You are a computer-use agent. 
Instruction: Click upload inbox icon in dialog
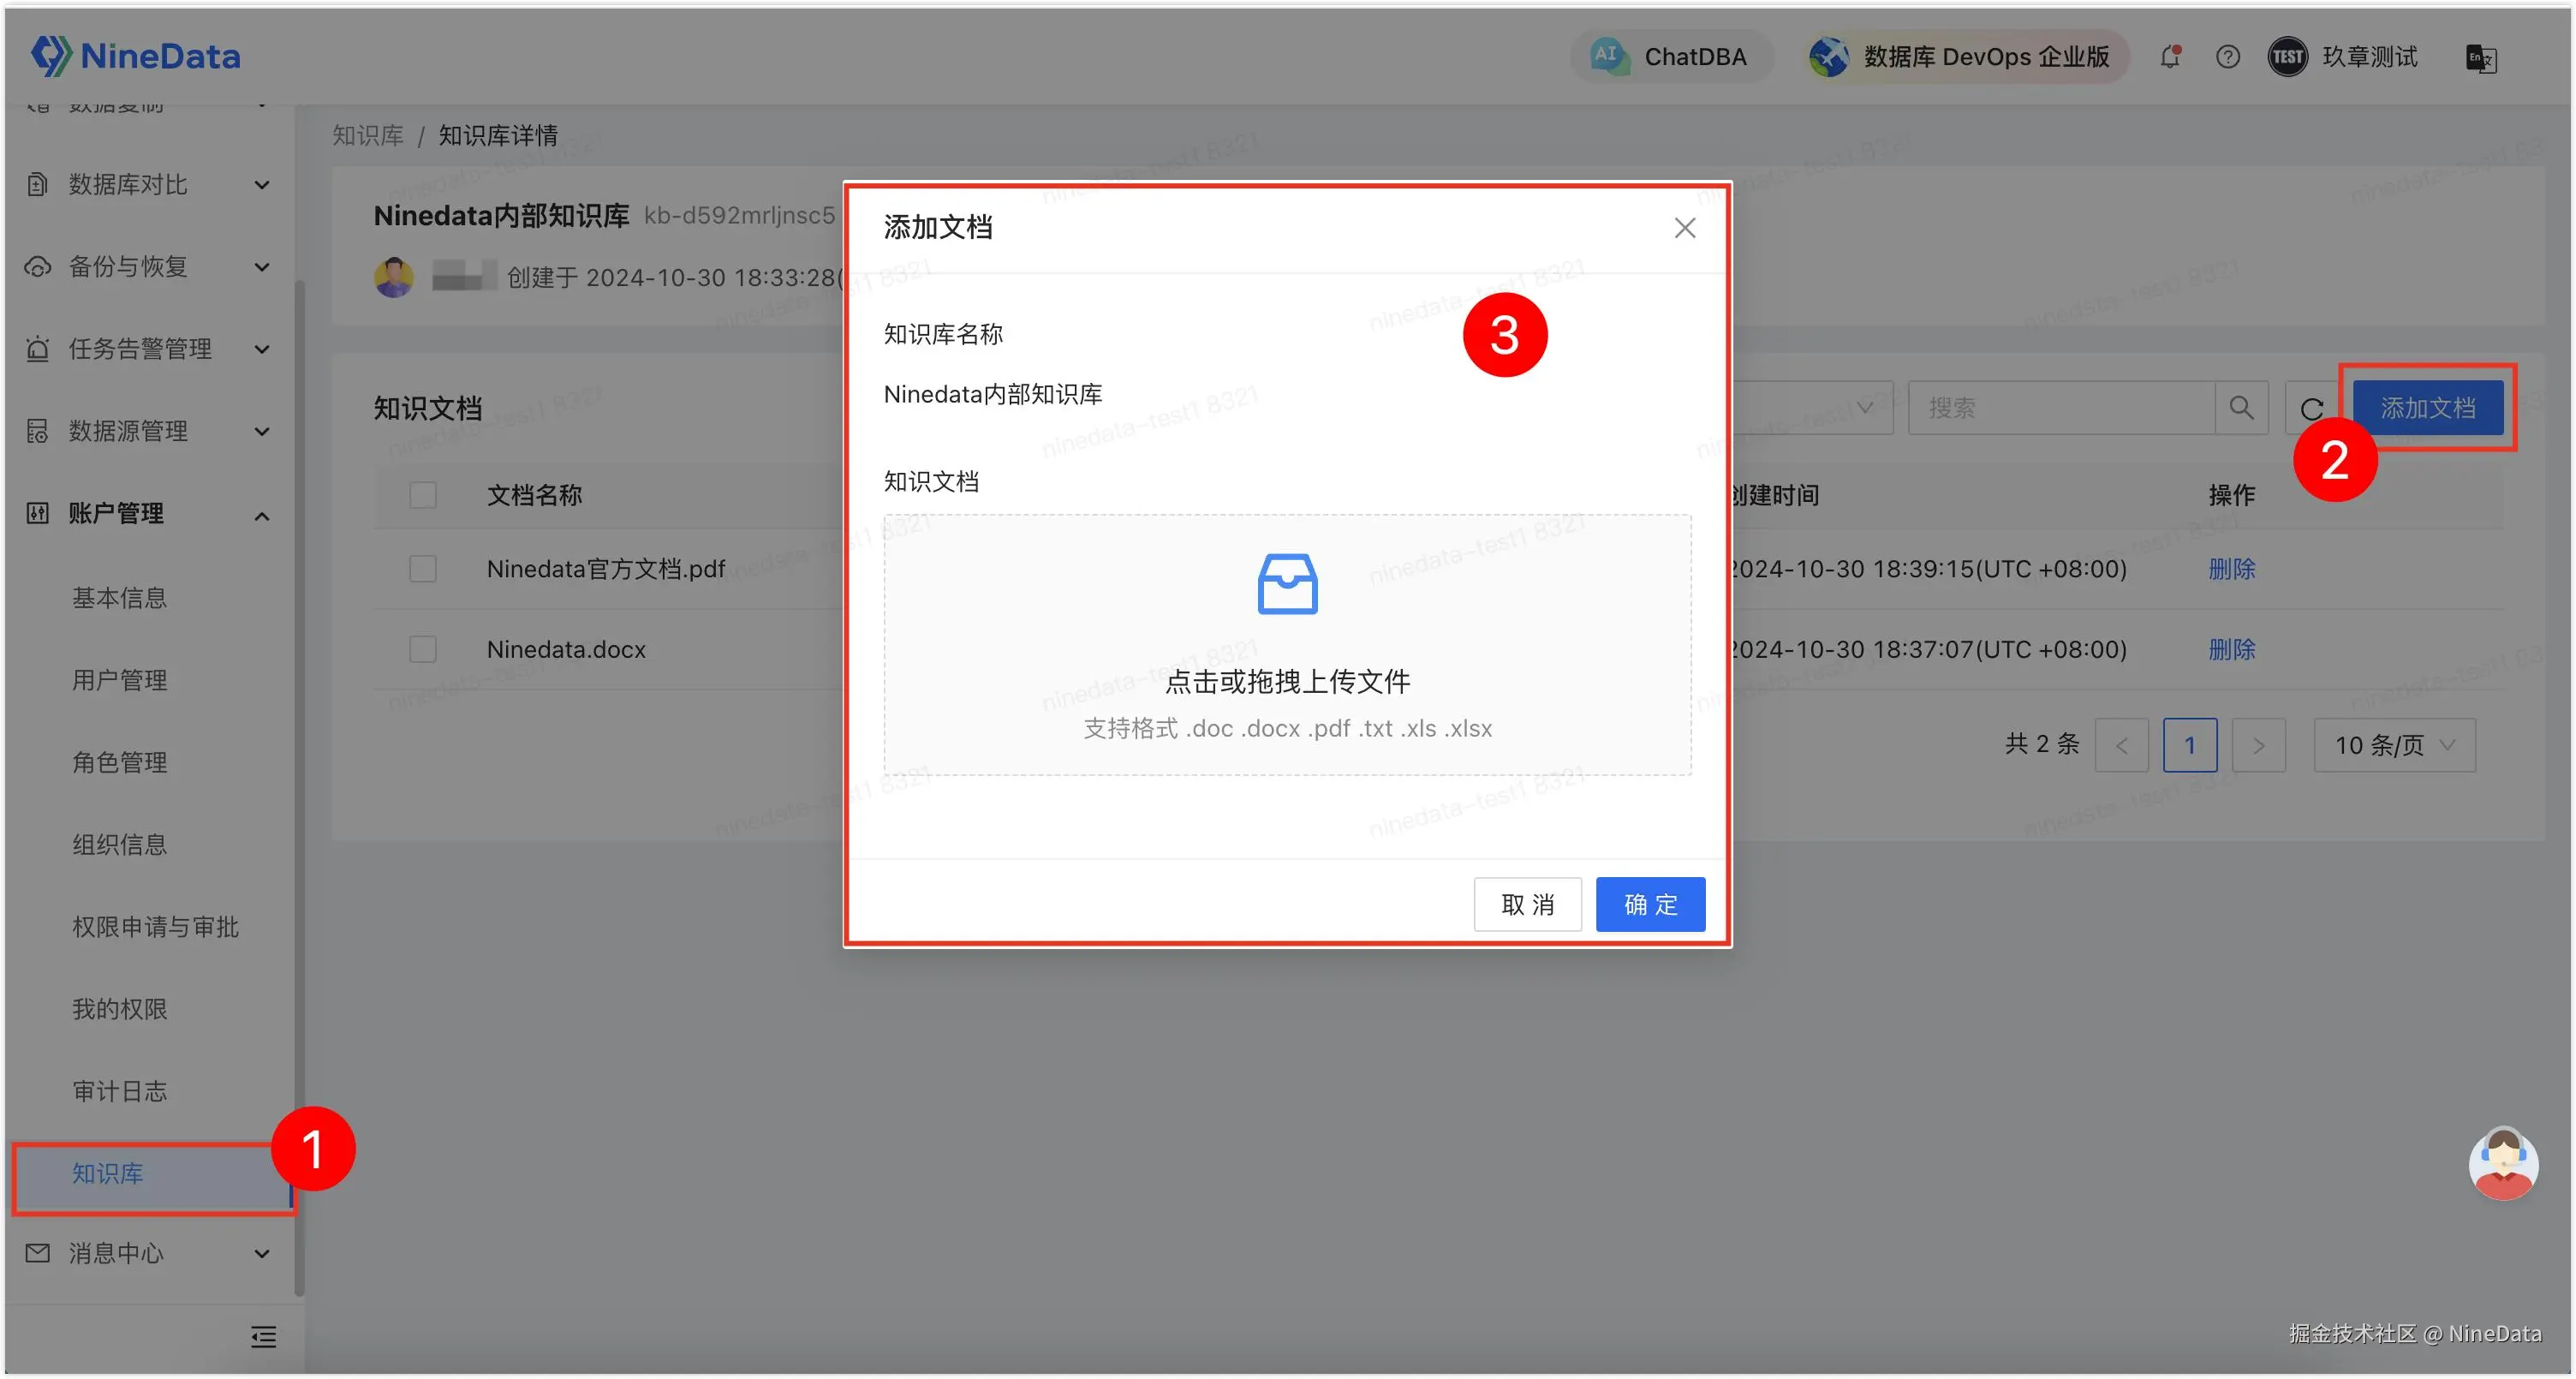pos(1287,584)
